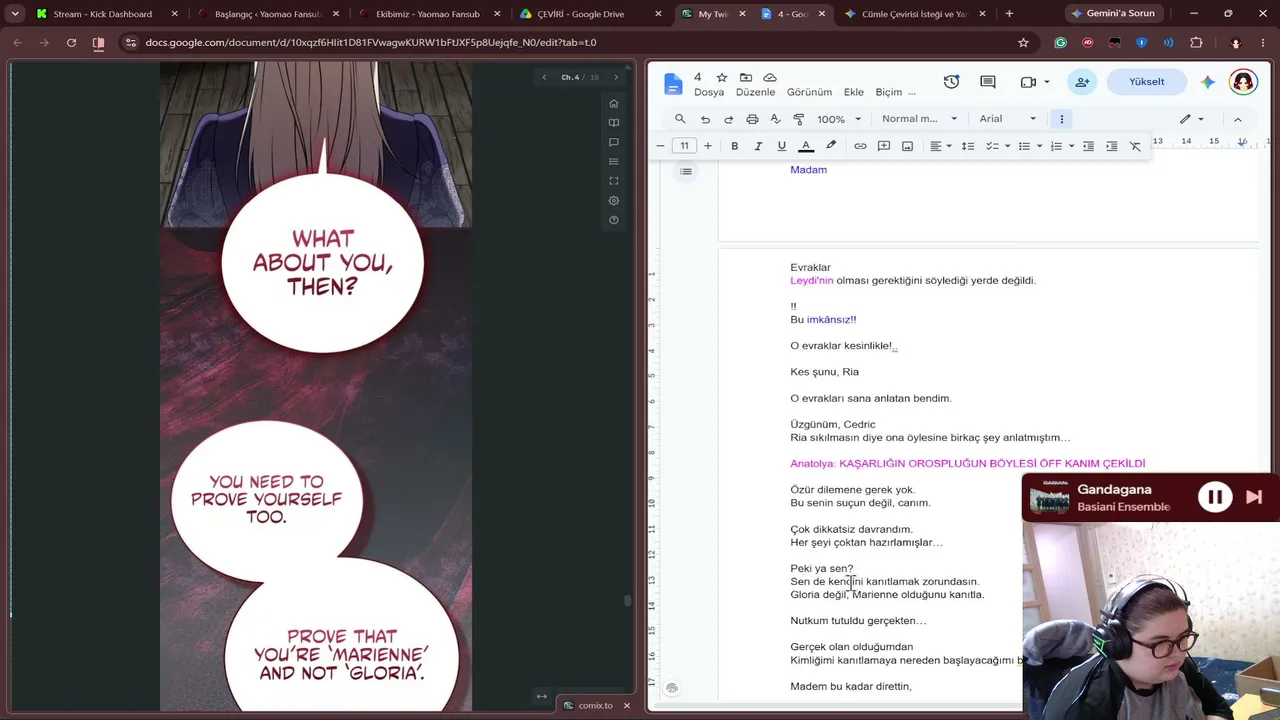Open the highlight color picker

831,146
